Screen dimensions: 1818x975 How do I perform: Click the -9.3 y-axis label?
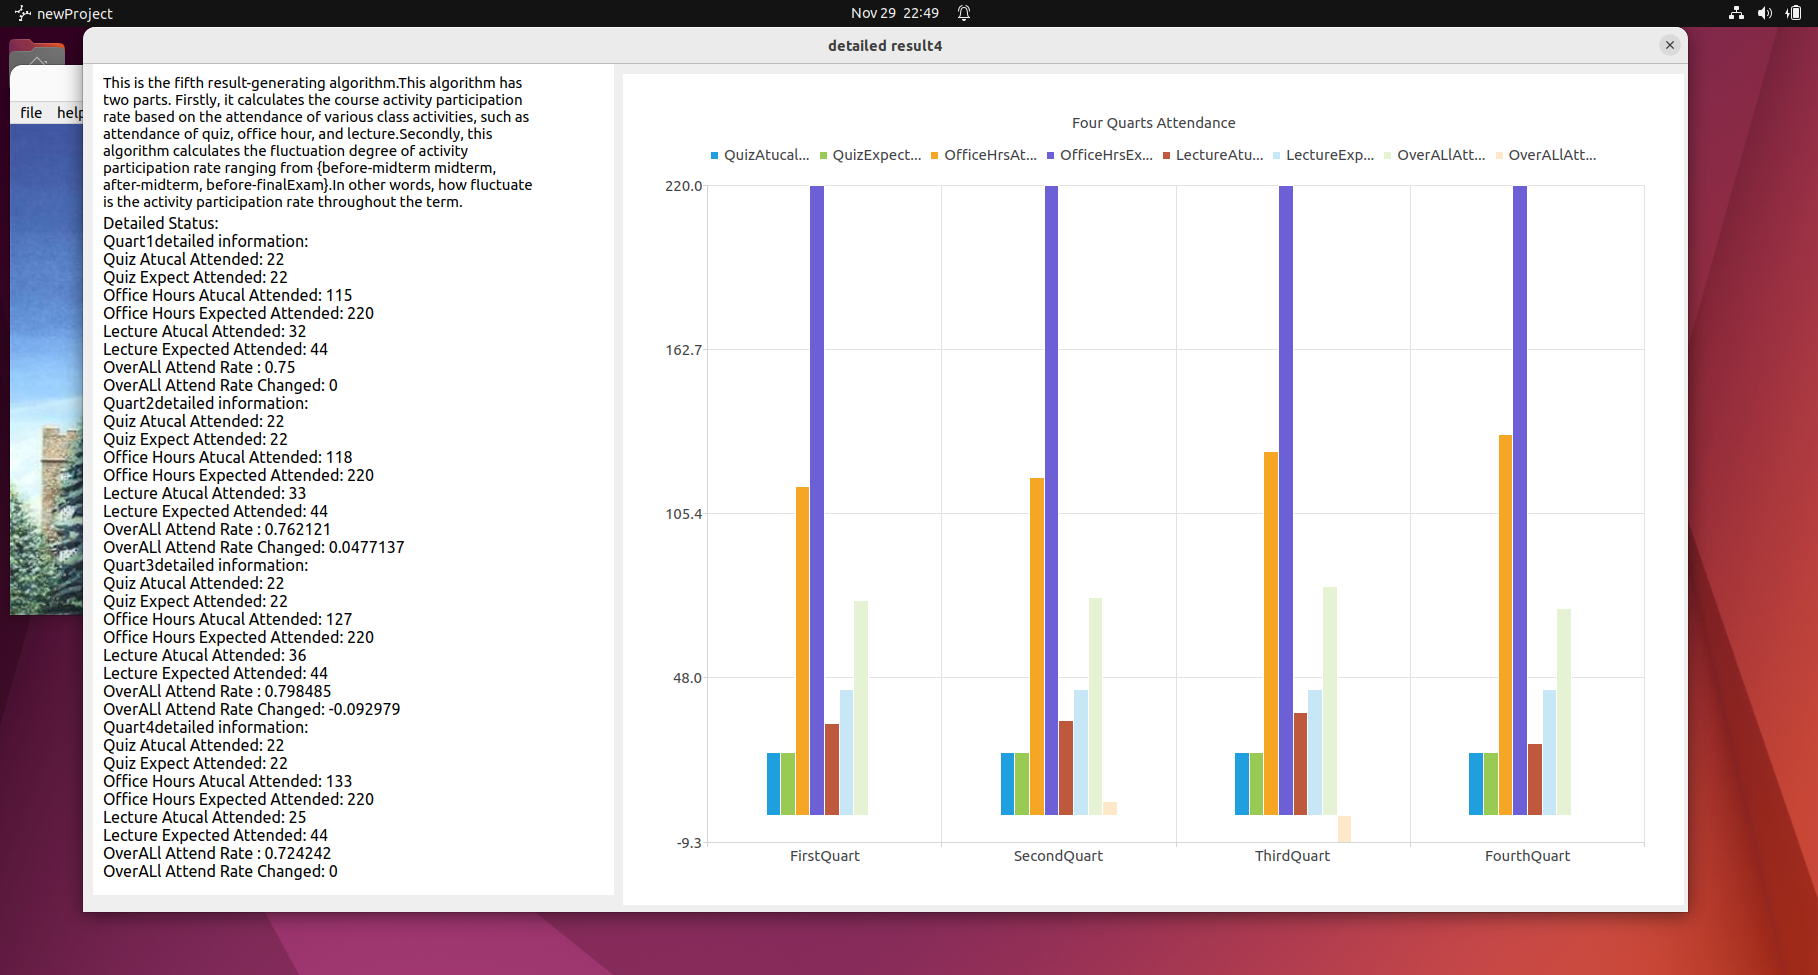[x=689, y=843]
